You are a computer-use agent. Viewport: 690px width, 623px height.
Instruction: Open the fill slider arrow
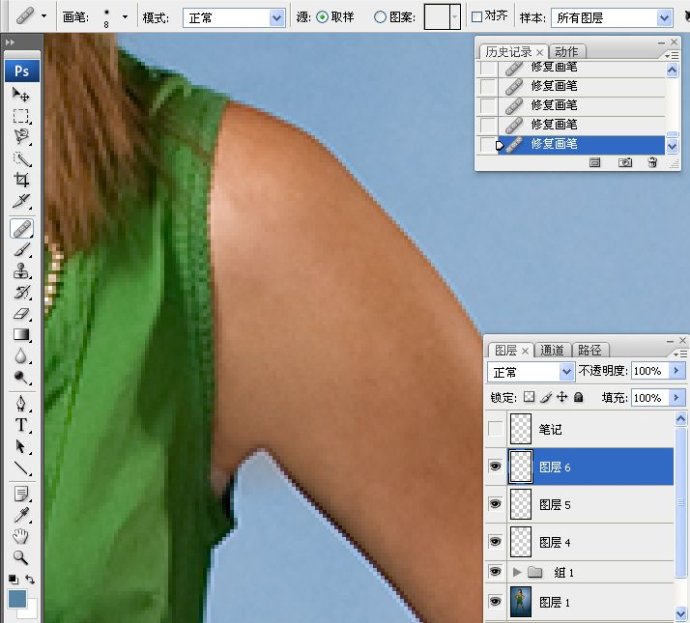click(676, 398)
